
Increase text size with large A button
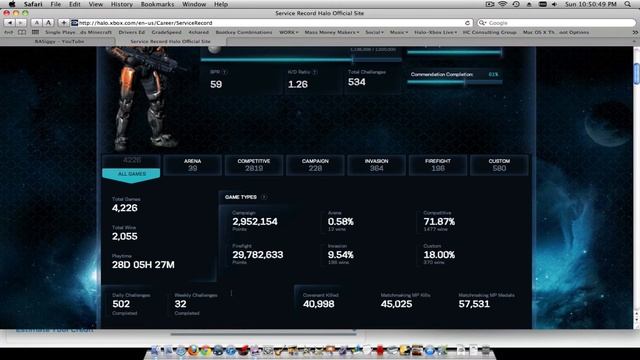(x=48, y=23)
